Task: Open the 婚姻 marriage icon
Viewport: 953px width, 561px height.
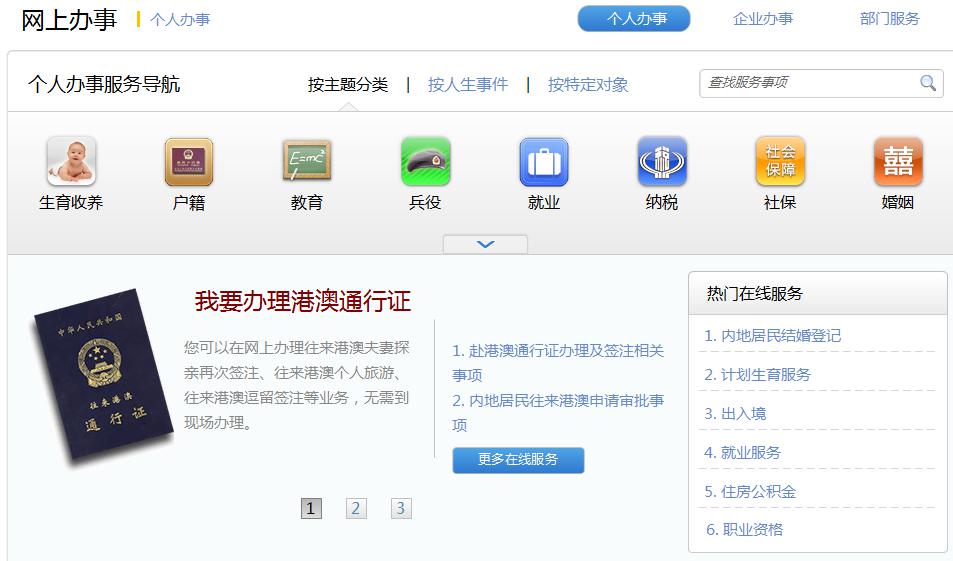Action: click(x=898, y=162)
